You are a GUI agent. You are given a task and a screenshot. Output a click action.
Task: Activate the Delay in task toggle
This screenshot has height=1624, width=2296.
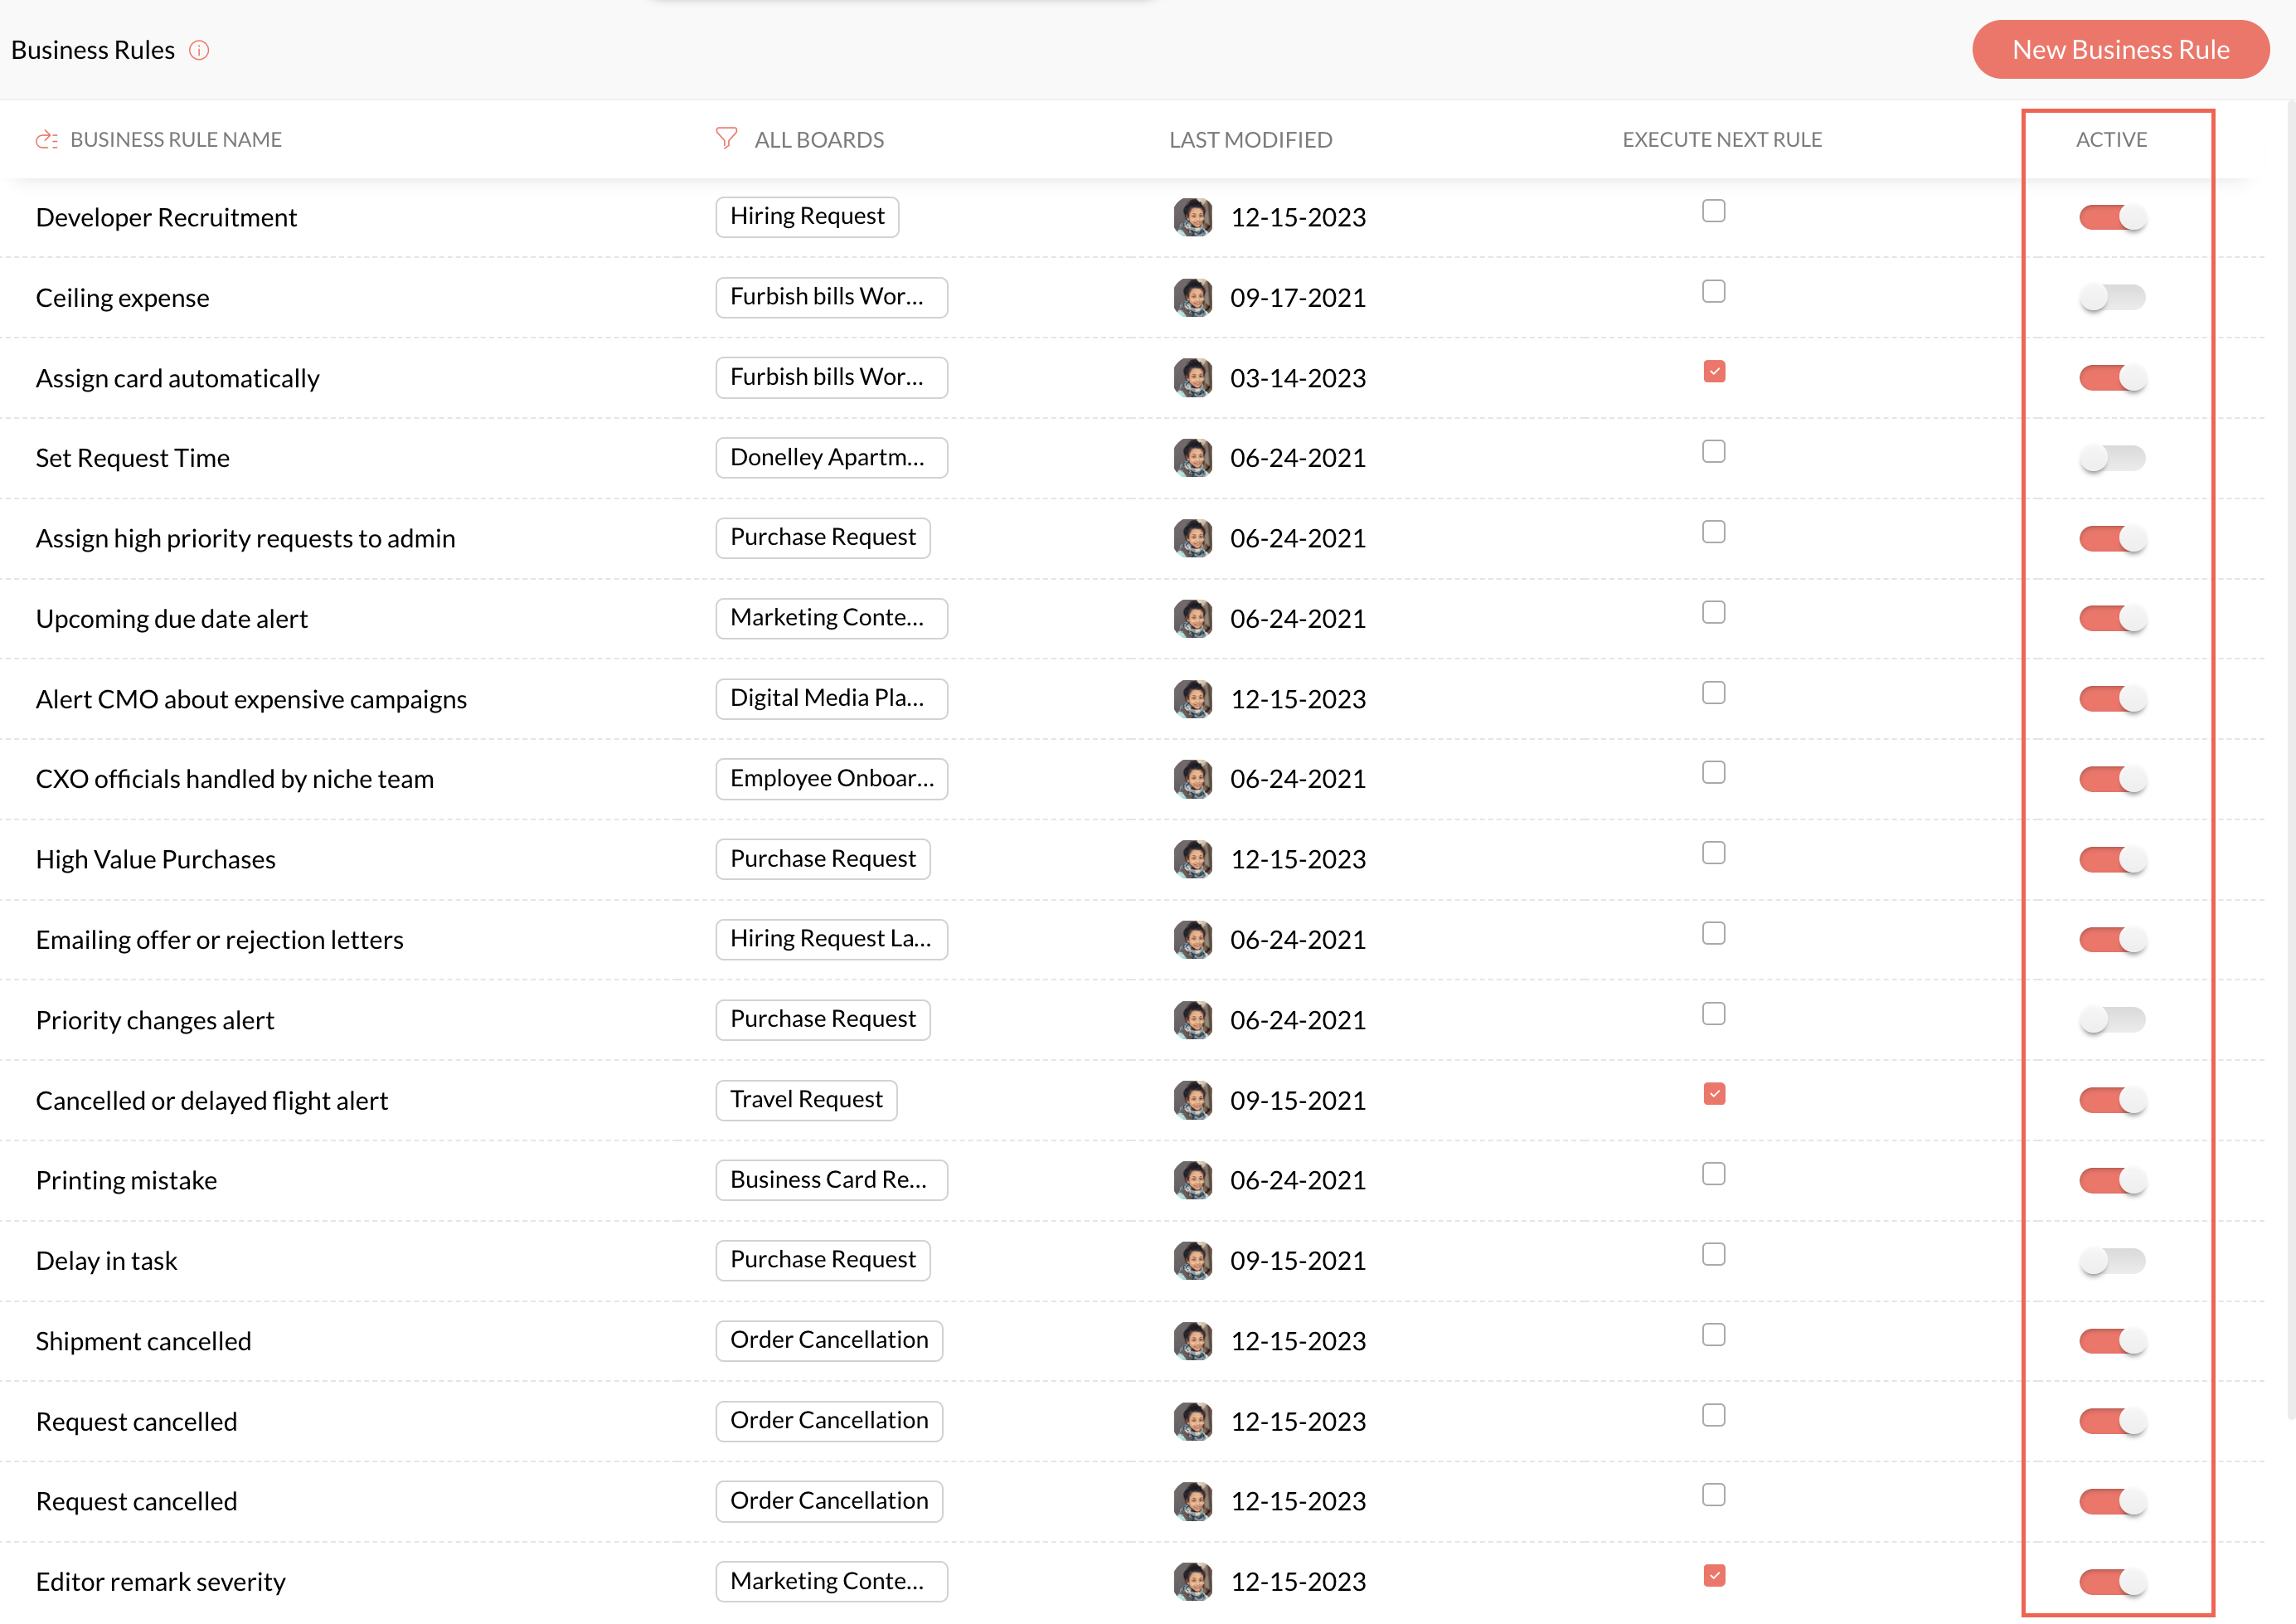[x=2112, y=1261]
